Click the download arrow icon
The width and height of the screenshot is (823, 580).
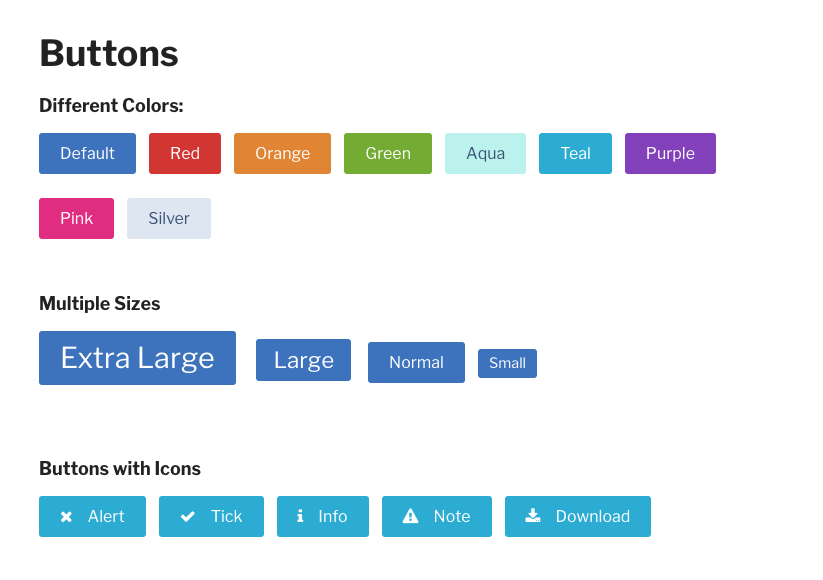click(x=533, y=516)
